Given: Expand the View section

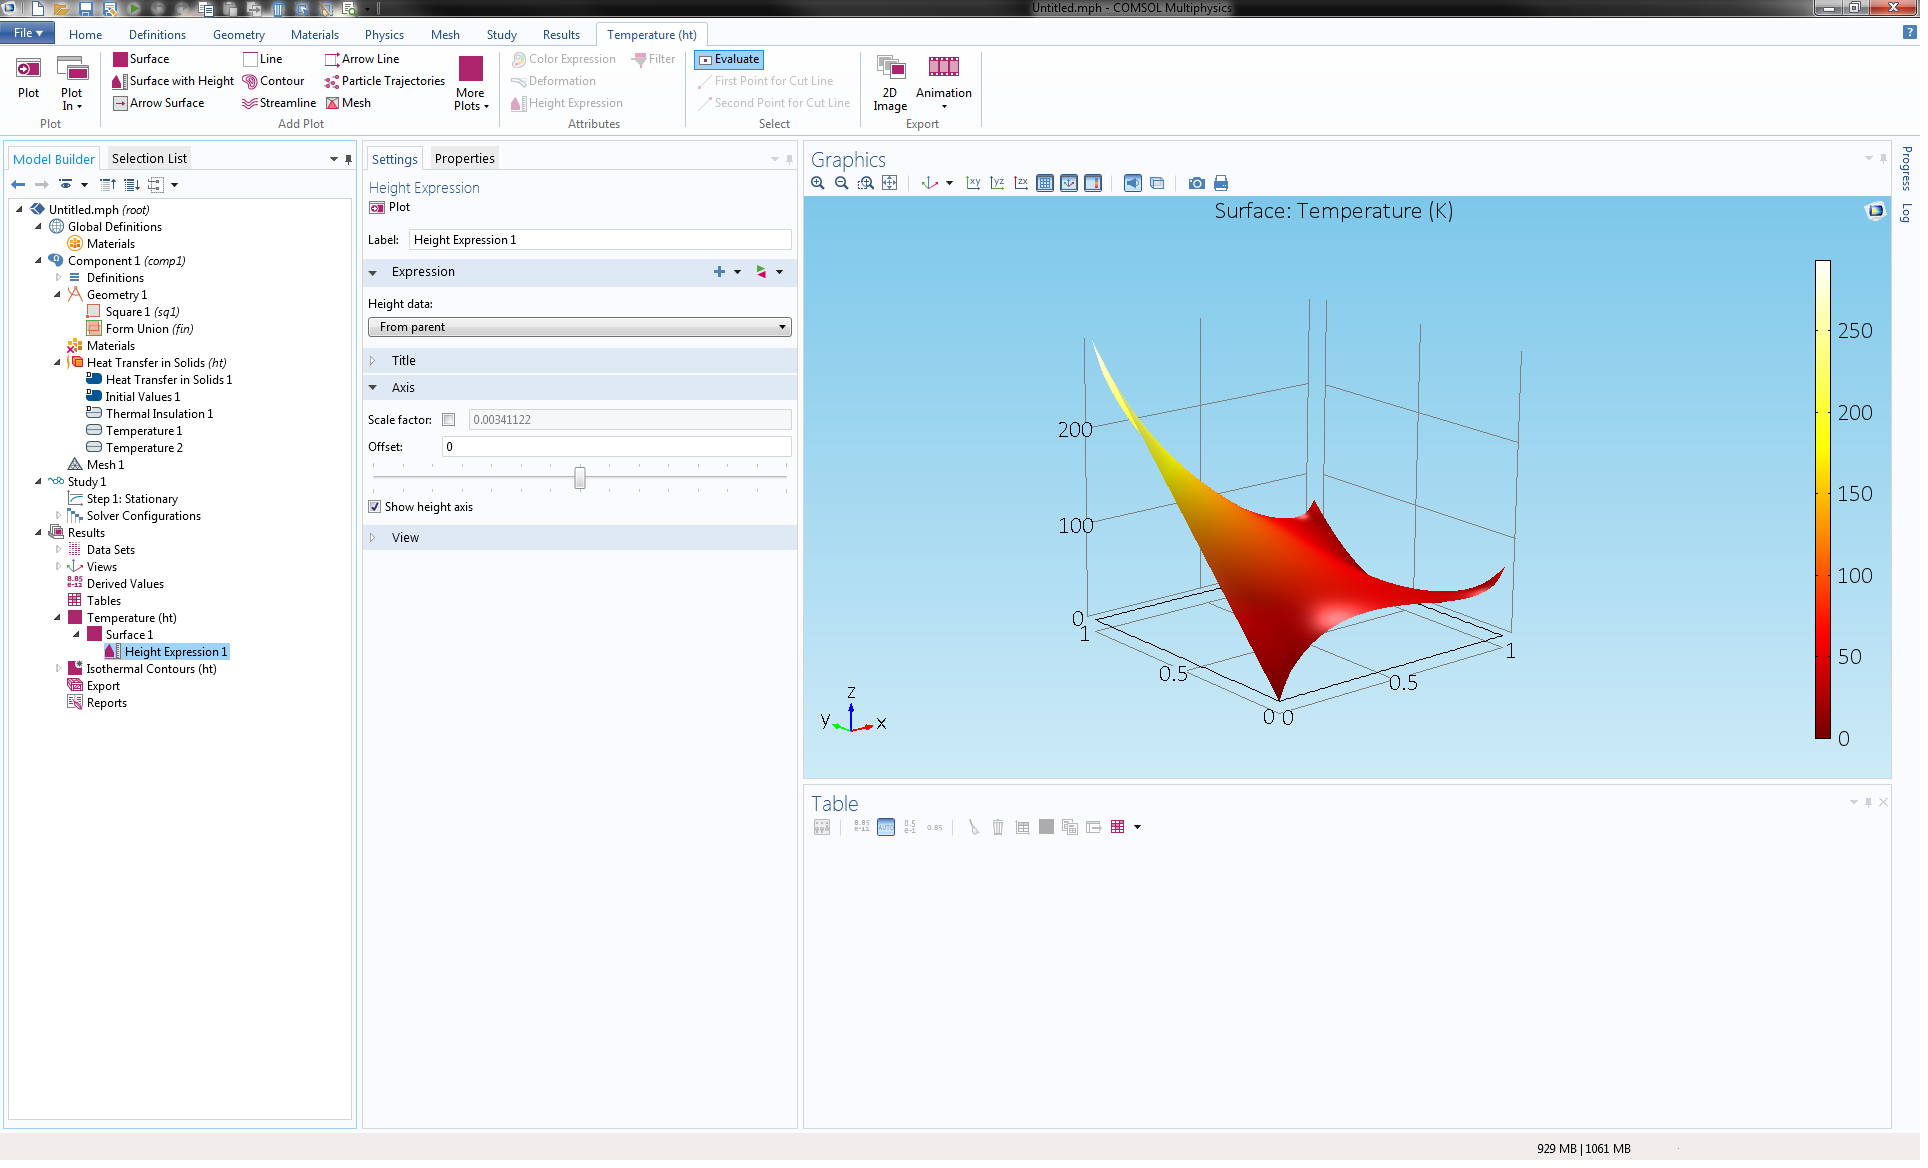Looking at the screenshot, I should pyautogui.click(x=405, y=538).
